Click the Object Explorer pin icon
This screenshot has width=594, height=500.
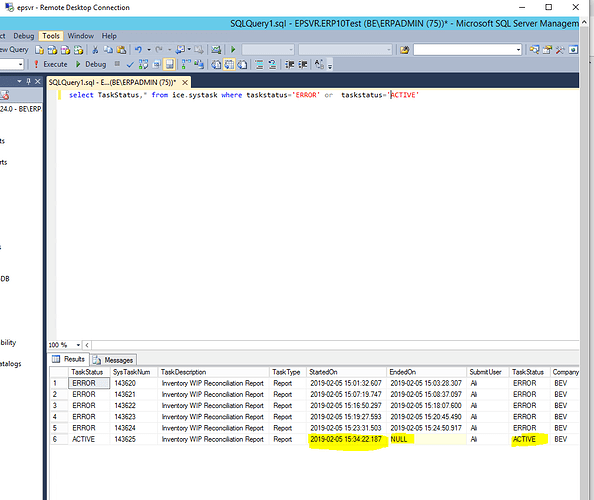[x=28, y=81]
